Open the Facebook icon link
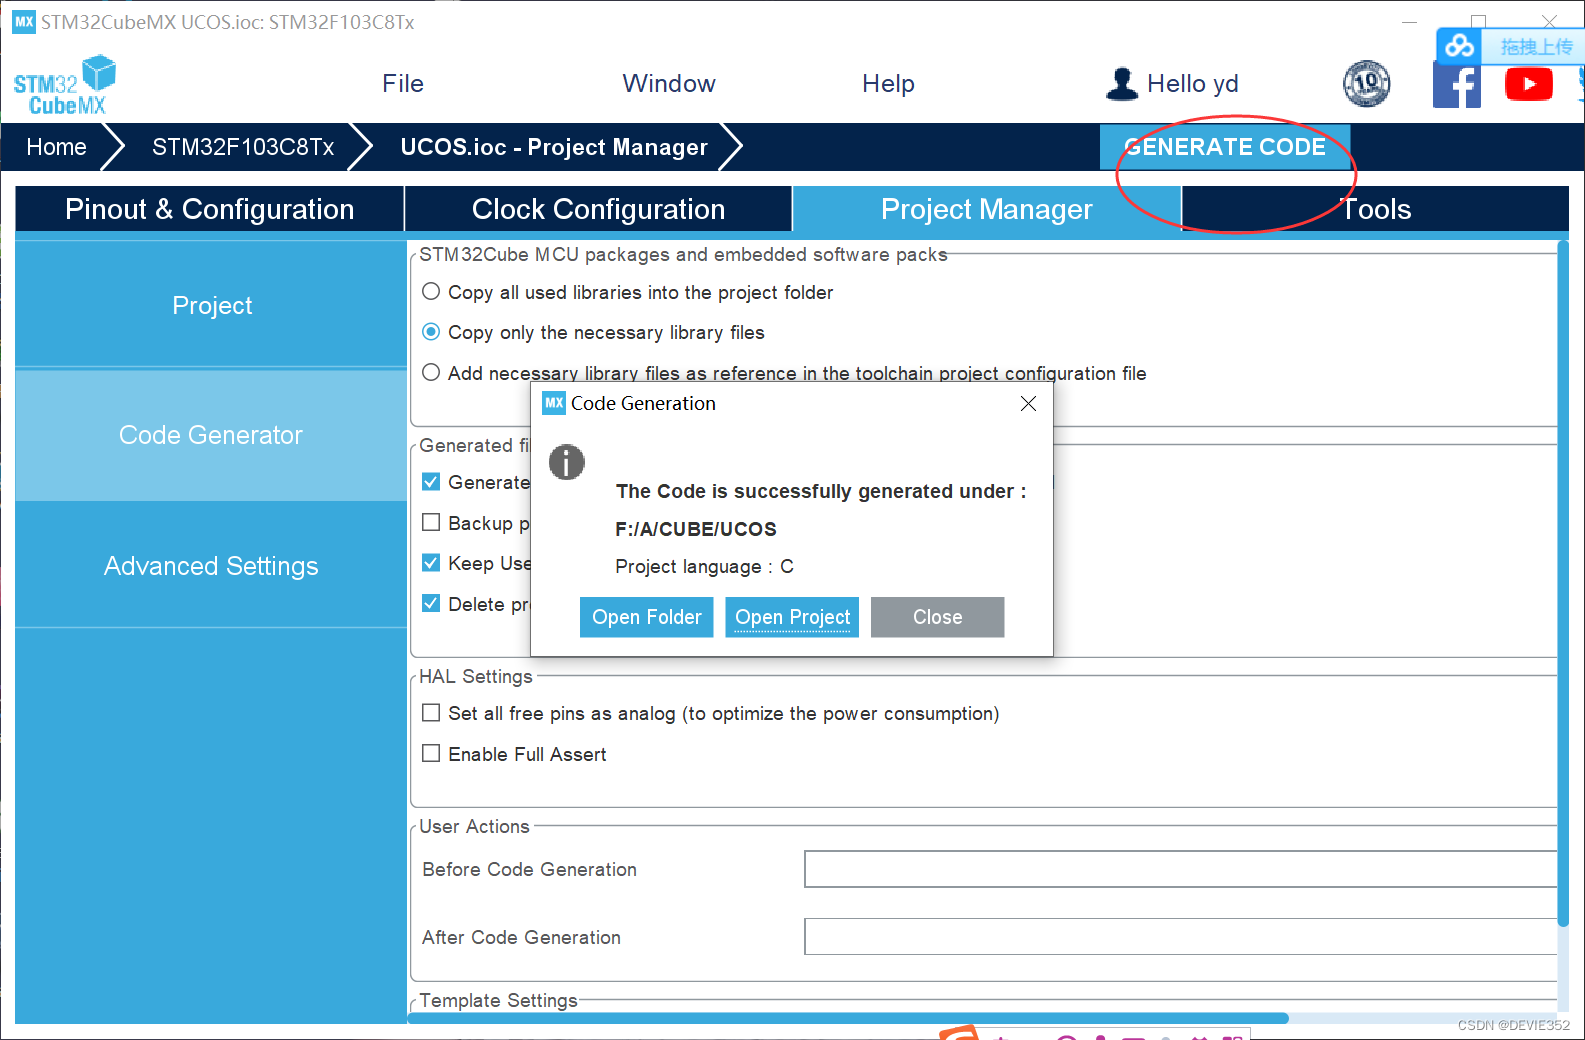Image resolution: width=1585 pixels, height=1040 pixels. [1456, 84]
